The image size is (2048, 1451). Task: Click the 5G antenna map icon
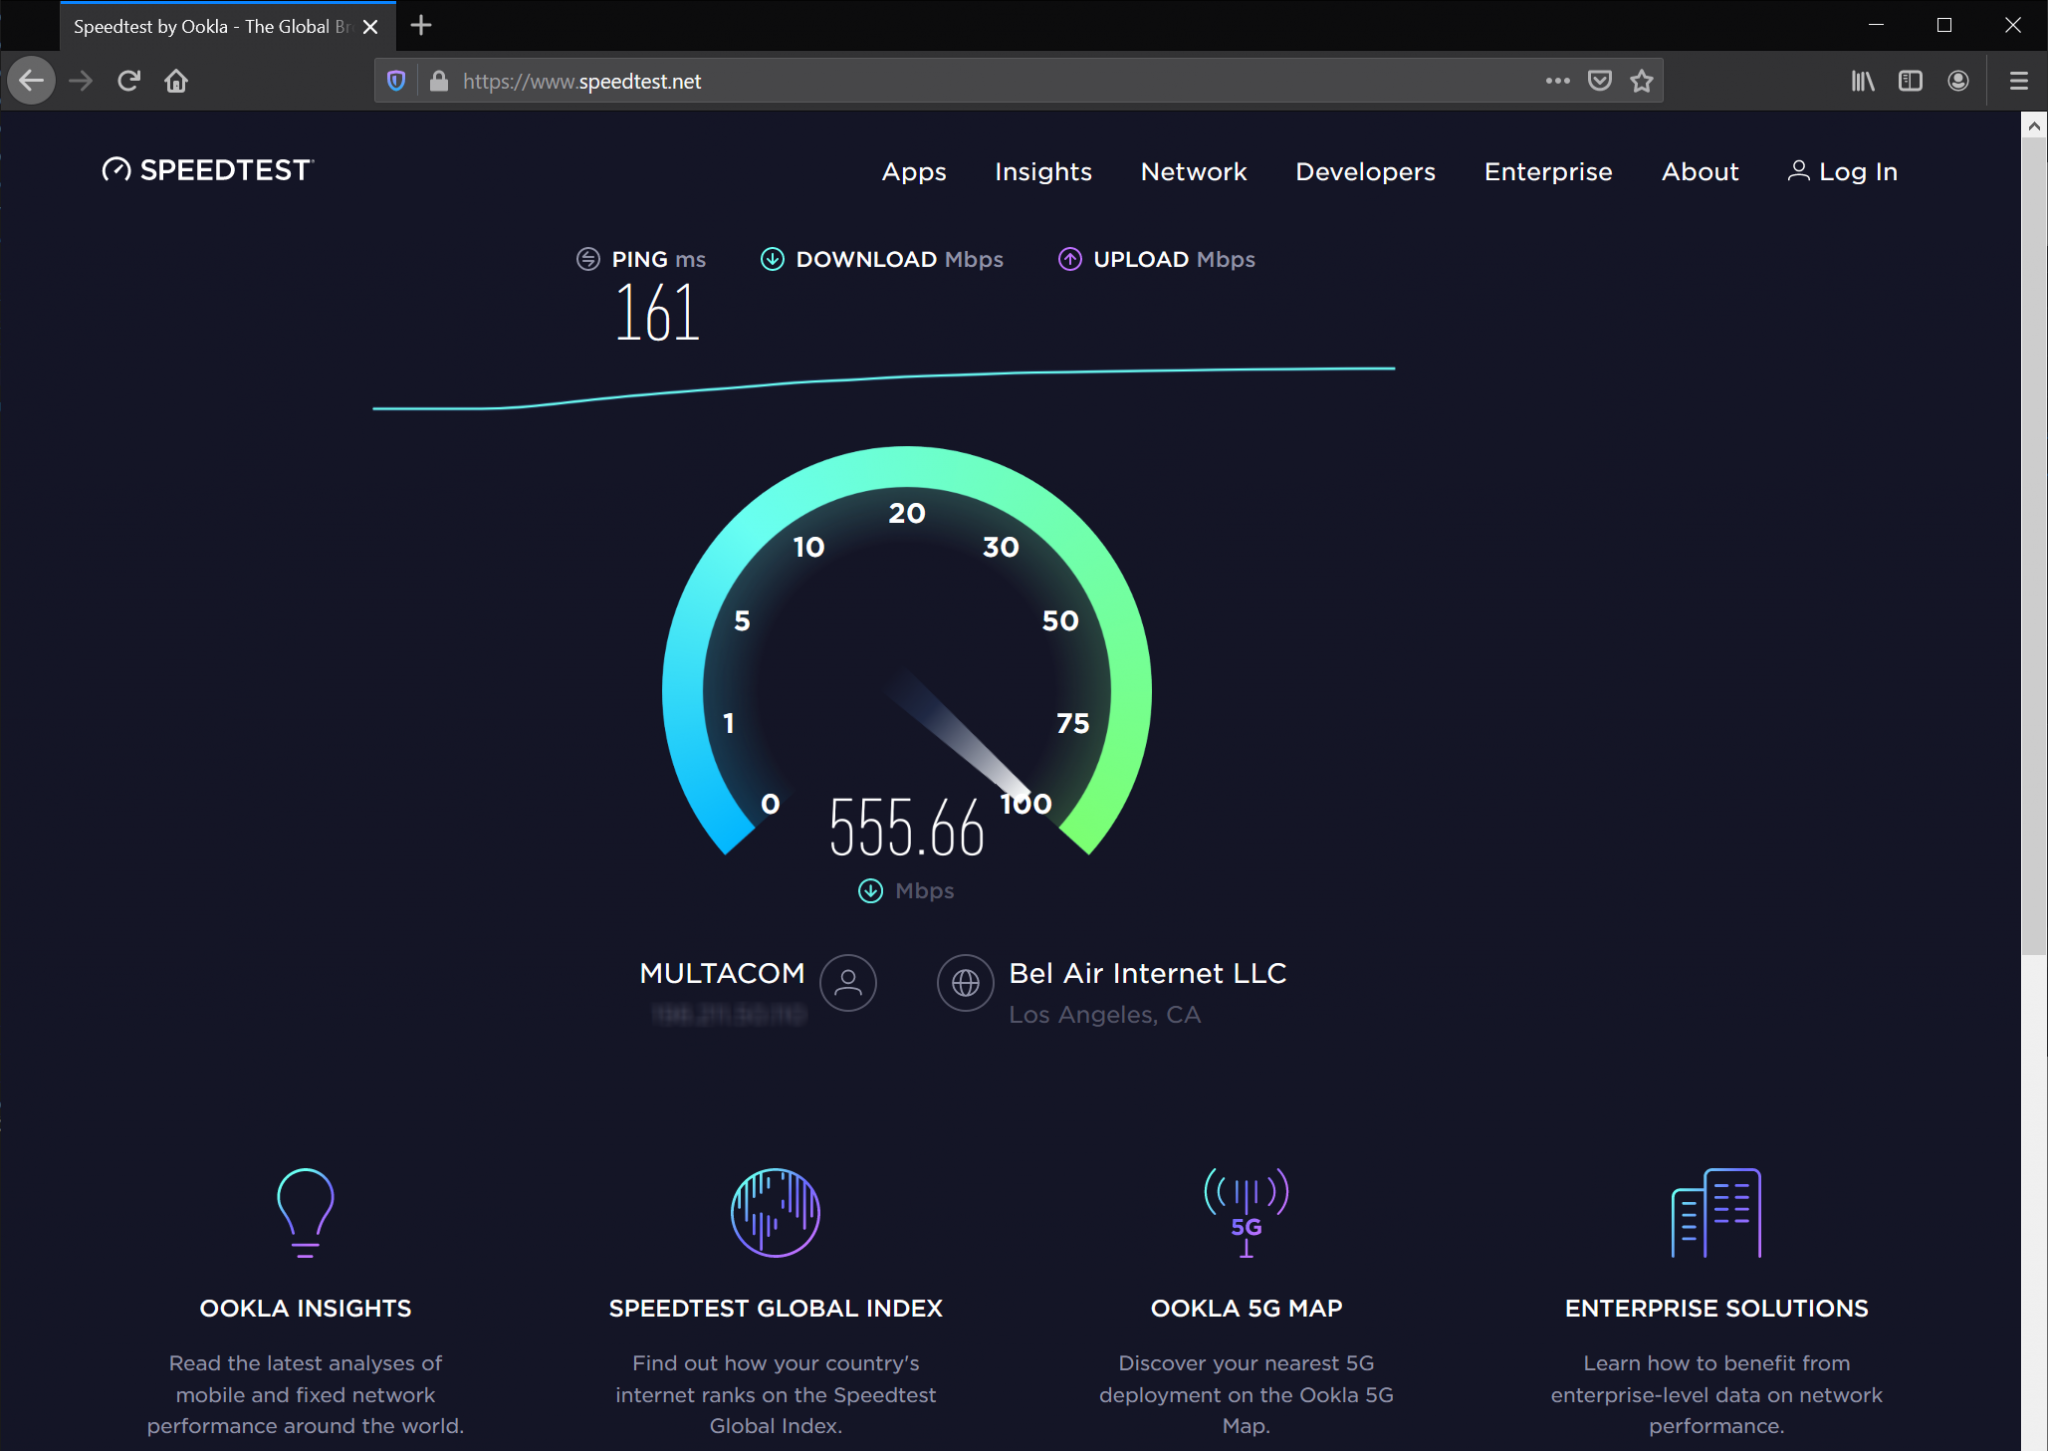pyautogui.click(x=1246, y=1212)
